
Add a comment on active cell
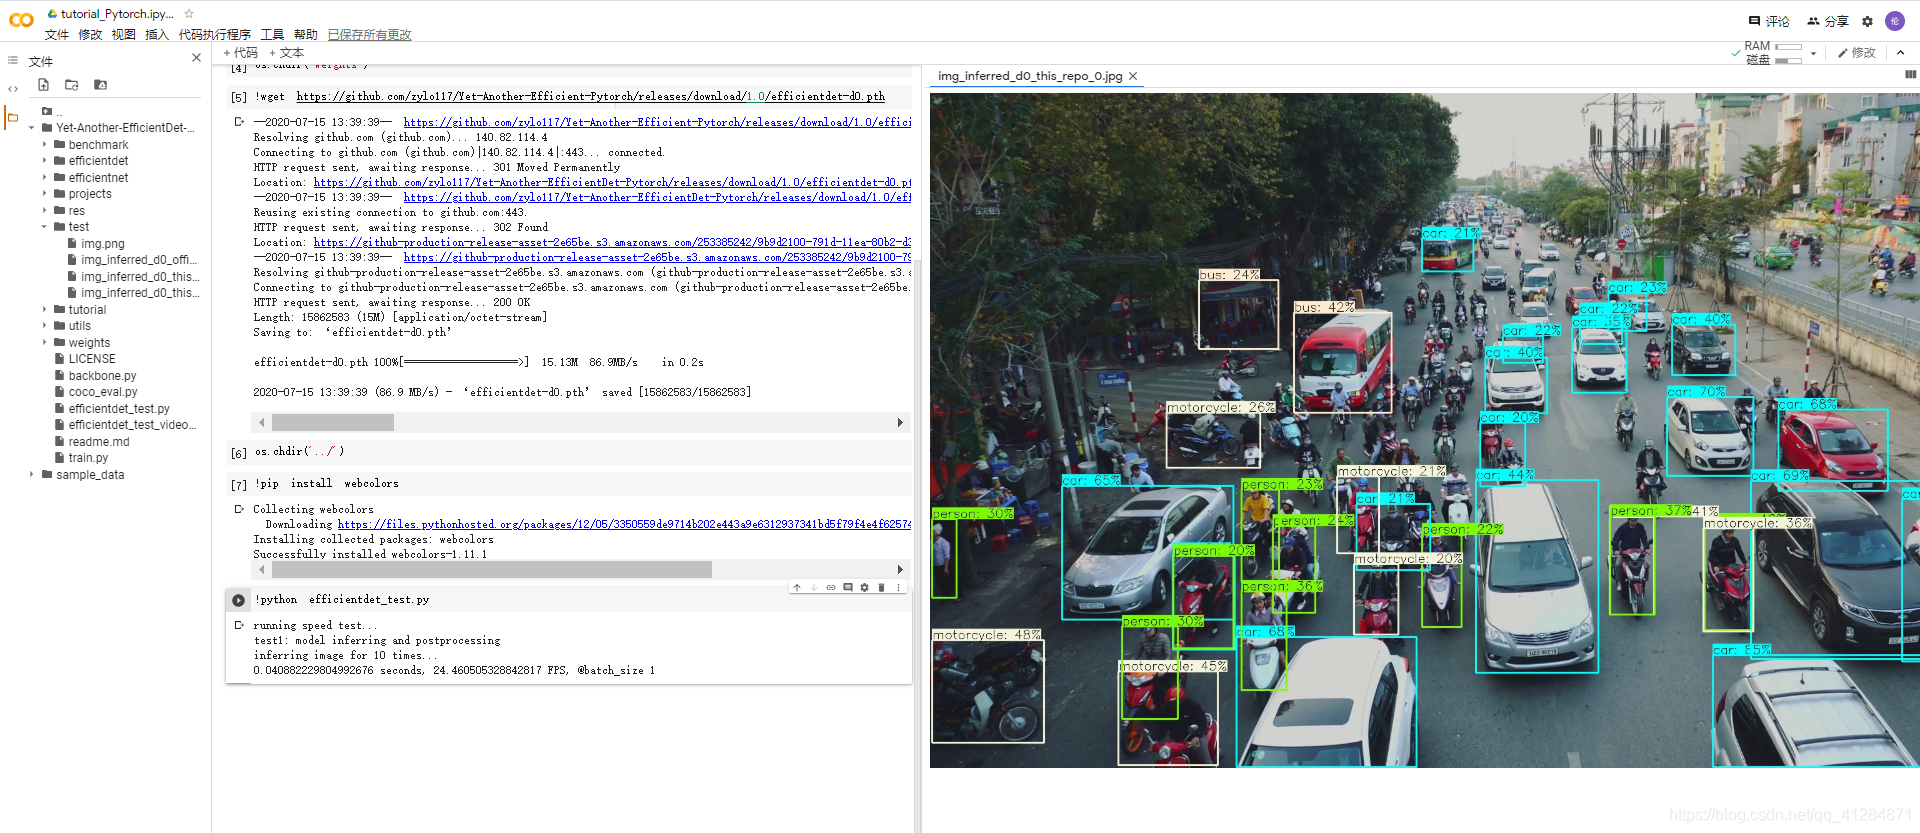848,588
